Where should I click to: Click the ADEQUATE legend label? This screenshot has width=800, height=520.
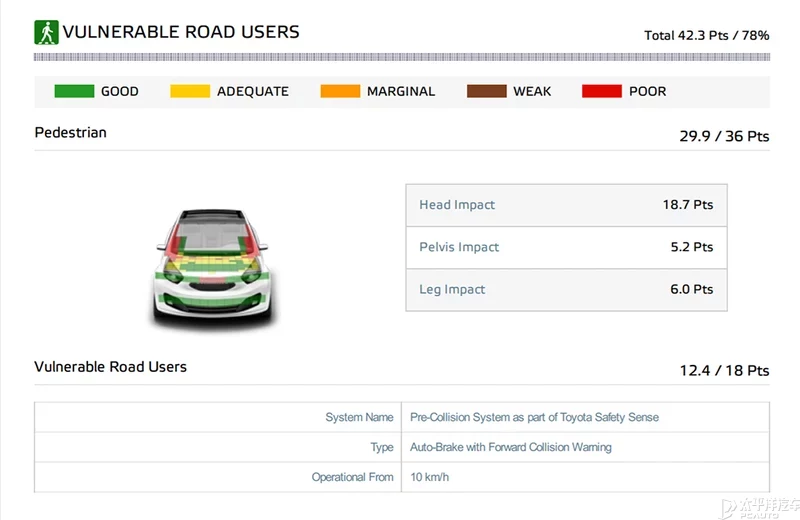point(253,91)
